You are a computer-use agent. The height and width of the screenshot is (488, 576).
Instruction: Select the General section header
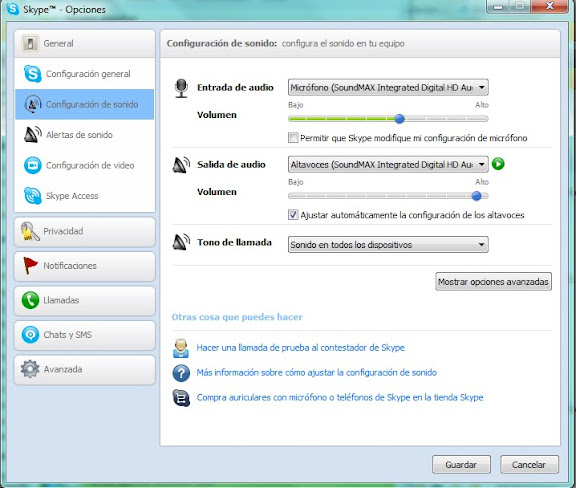click(x=84, y=43)
